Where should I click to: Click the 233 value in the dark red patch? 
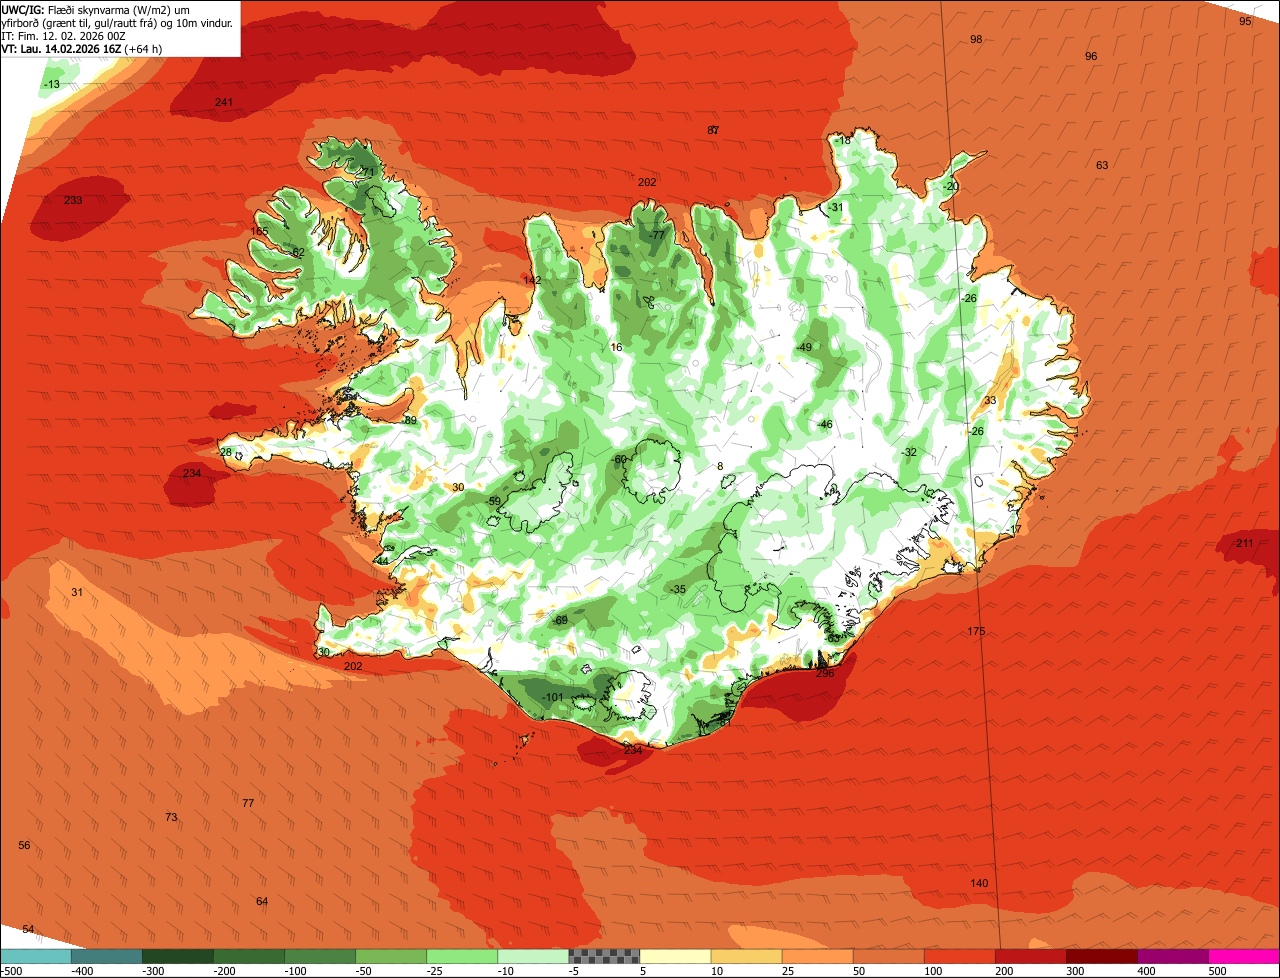pos(73,200)
